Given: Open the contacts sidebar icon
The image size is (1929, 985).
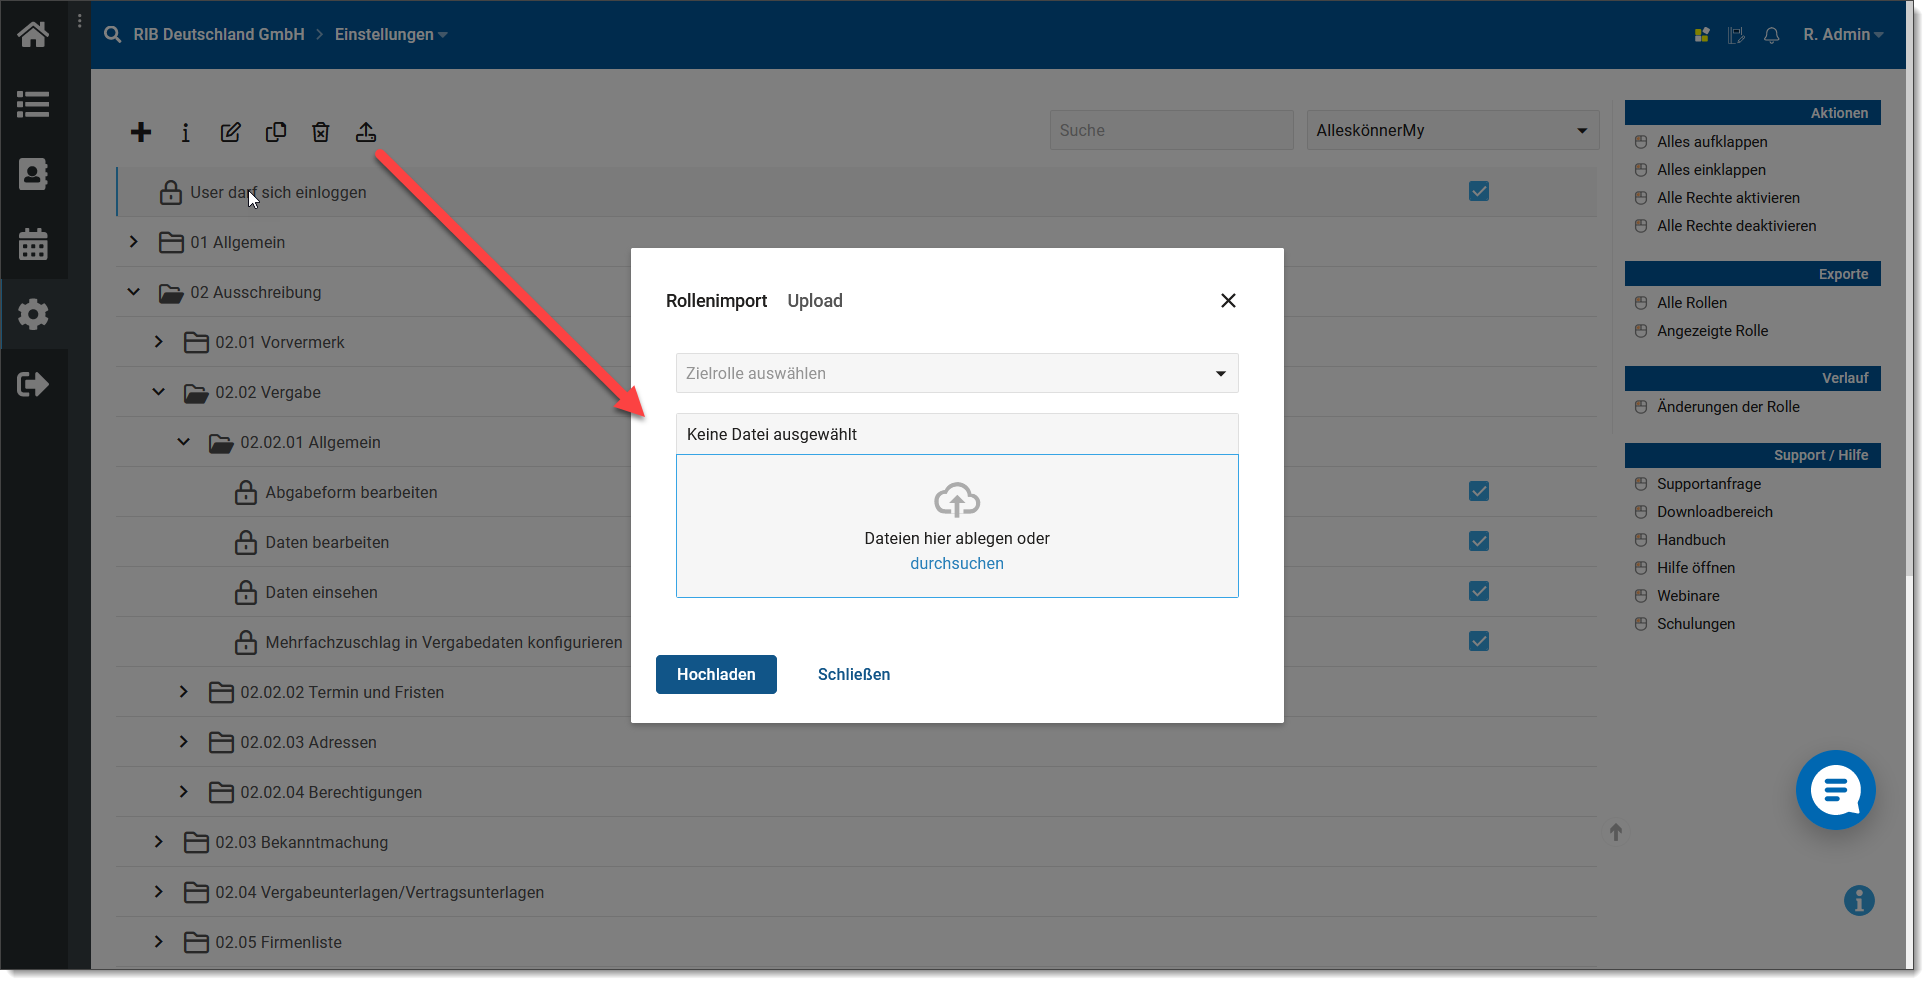Looking at the screenshot, I should point(33,174).
